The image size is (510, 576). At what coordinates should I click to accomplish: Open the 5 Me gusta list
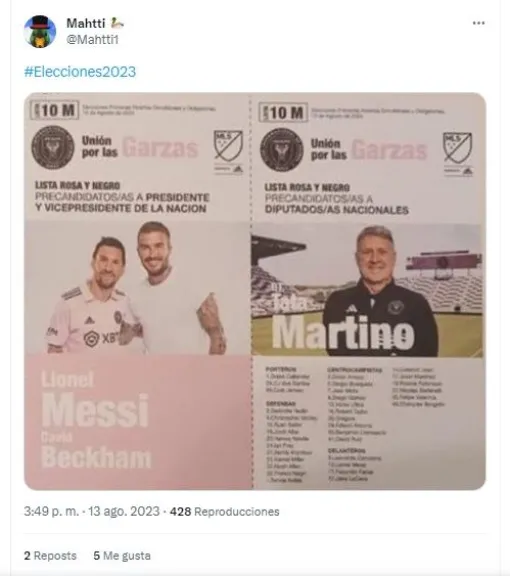[x=122, y=555]
